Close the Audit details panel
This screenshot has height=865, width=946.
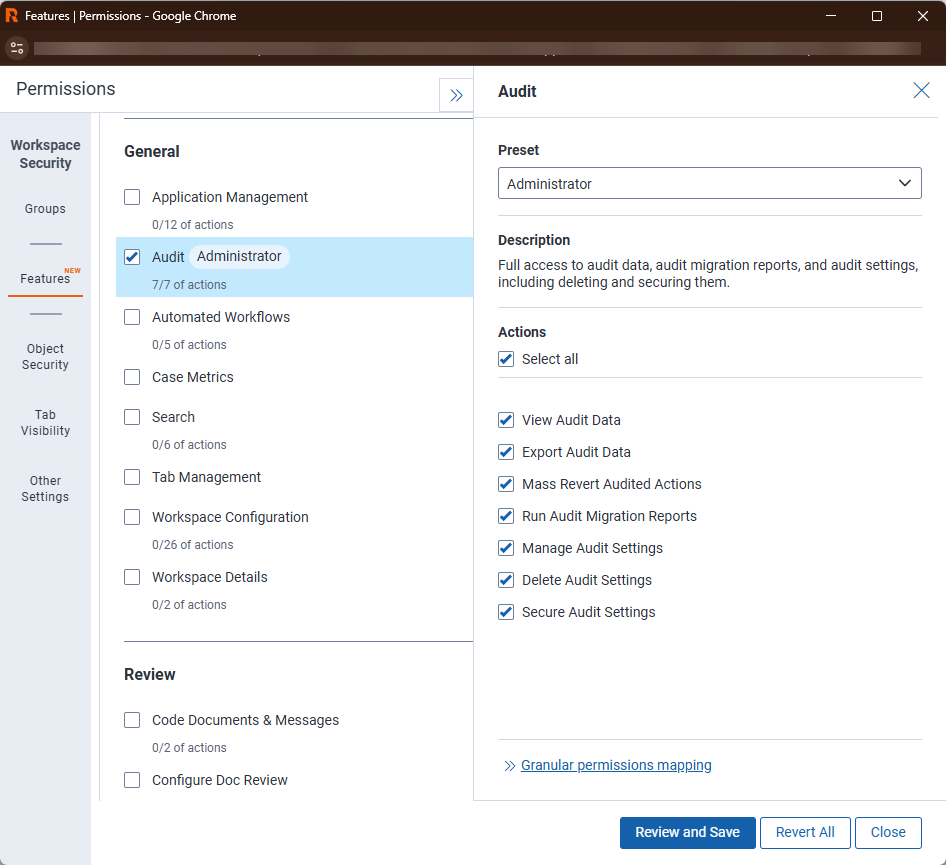(x=921, y=90)
